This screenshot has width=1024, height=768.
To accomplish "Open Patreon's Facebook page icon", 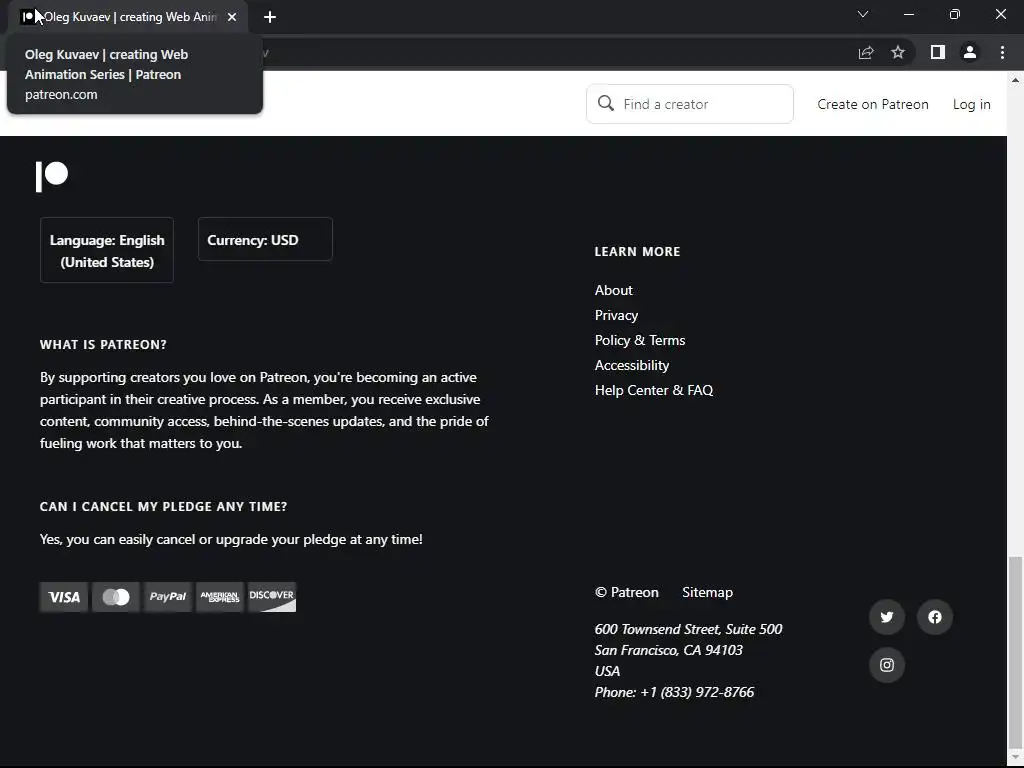I will [x=935, y=616].
